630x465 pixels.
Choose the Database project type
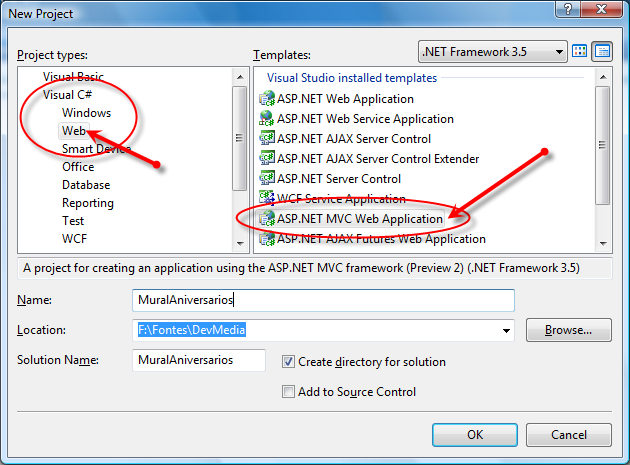click(86, 185)
